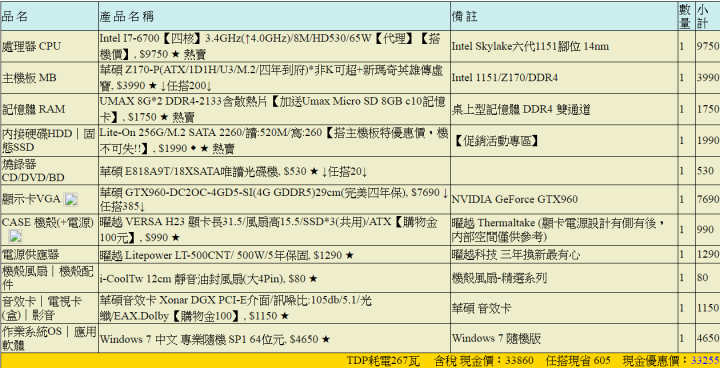Click the 1290 subtotal for power supply
Screen dimensions: 720x368
pos(708,255)
